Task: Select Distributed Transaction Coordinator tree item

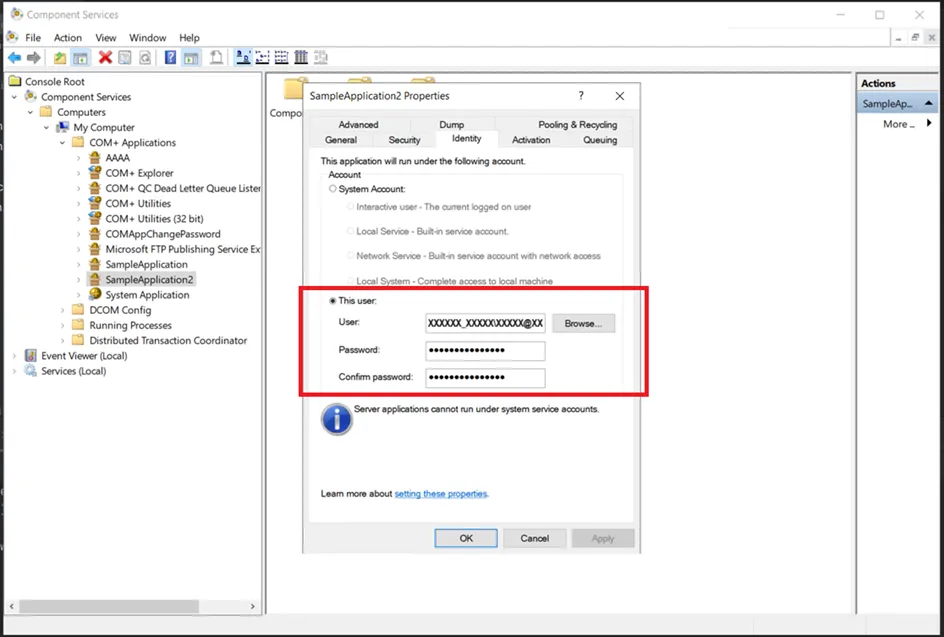Action: 168,340
